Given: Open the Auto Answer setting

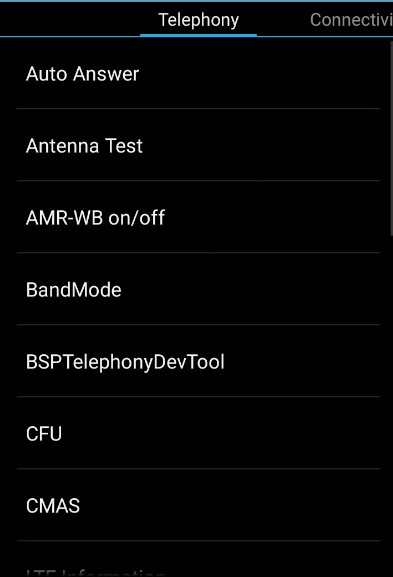Looking at the screenshot, I should (198, 74).
